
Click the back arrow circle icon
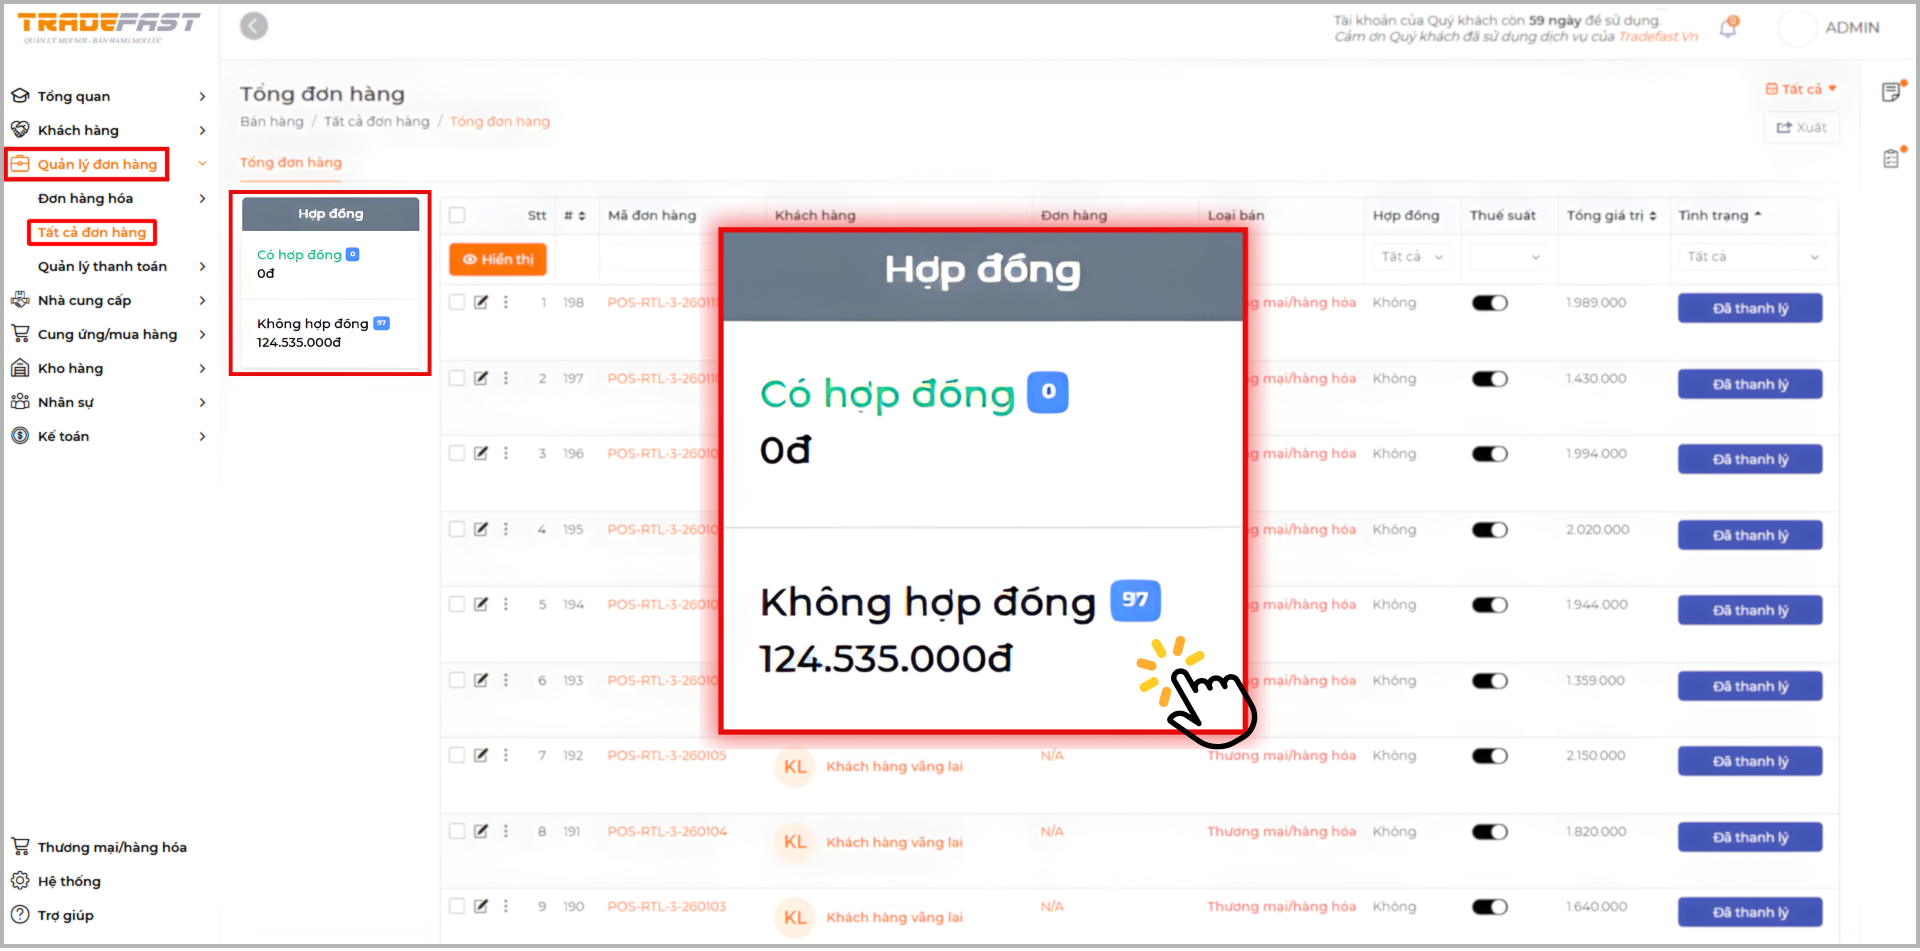pos(254,26)
